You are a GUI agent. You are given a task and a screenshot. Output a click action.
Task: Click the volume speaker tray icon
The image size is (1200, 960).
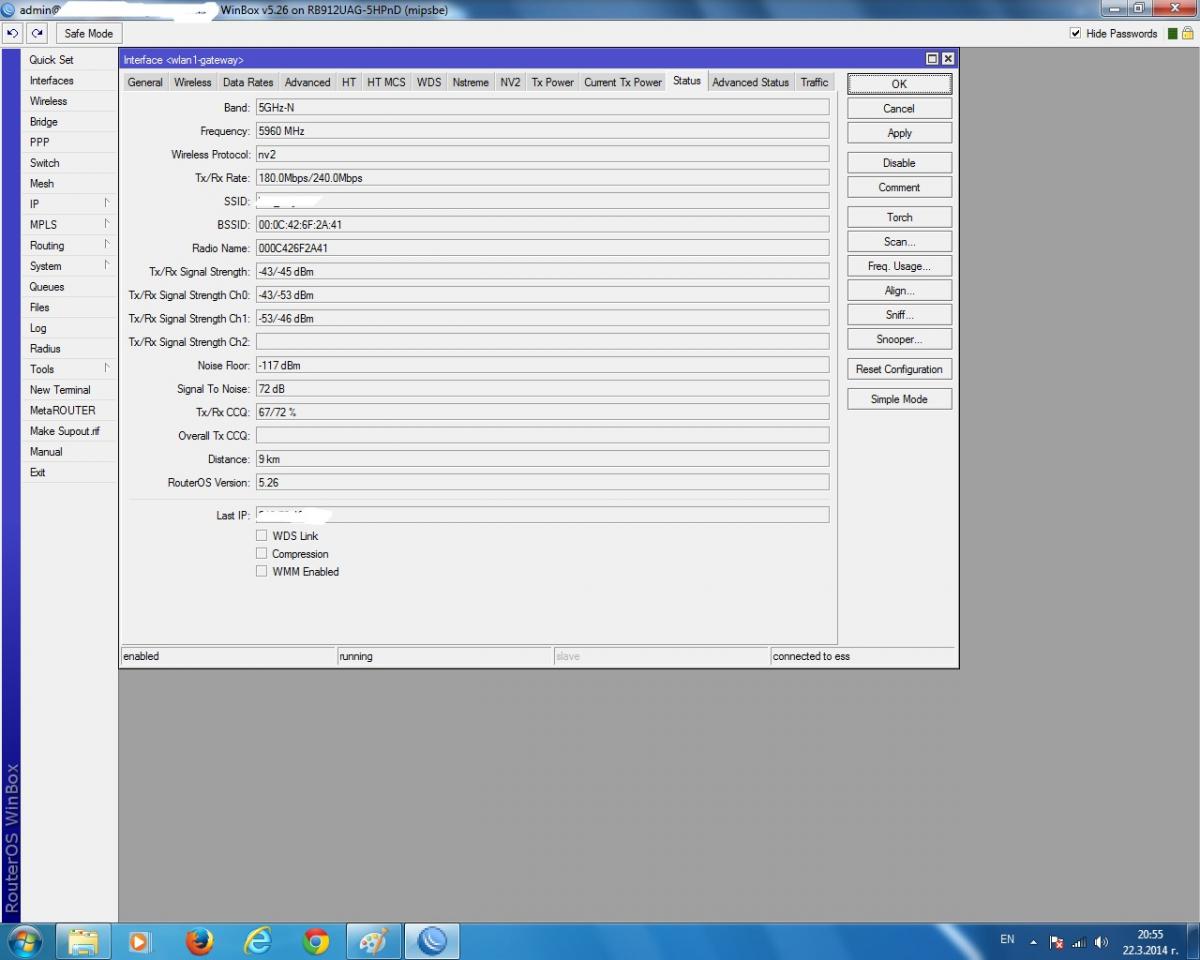1101,942
